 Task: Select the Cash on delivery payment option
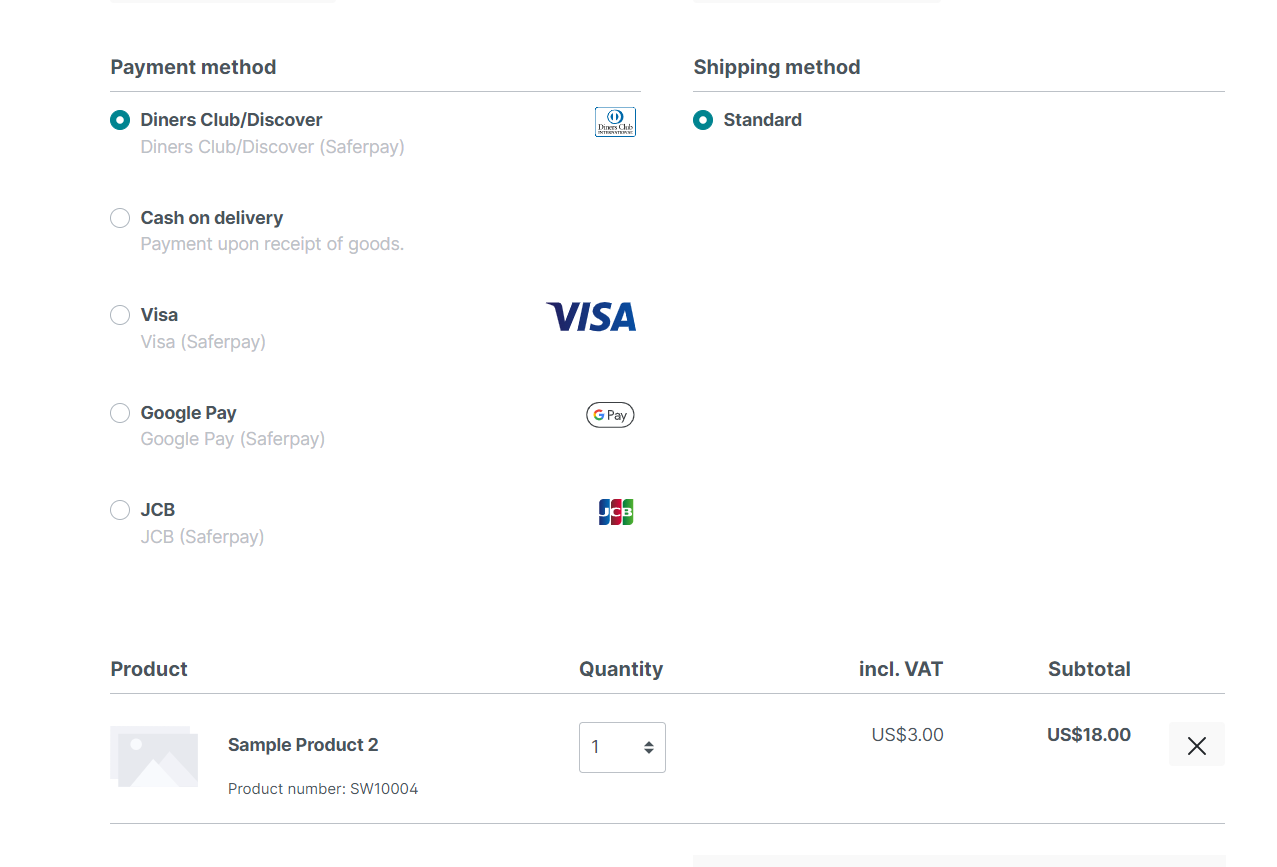119,218
